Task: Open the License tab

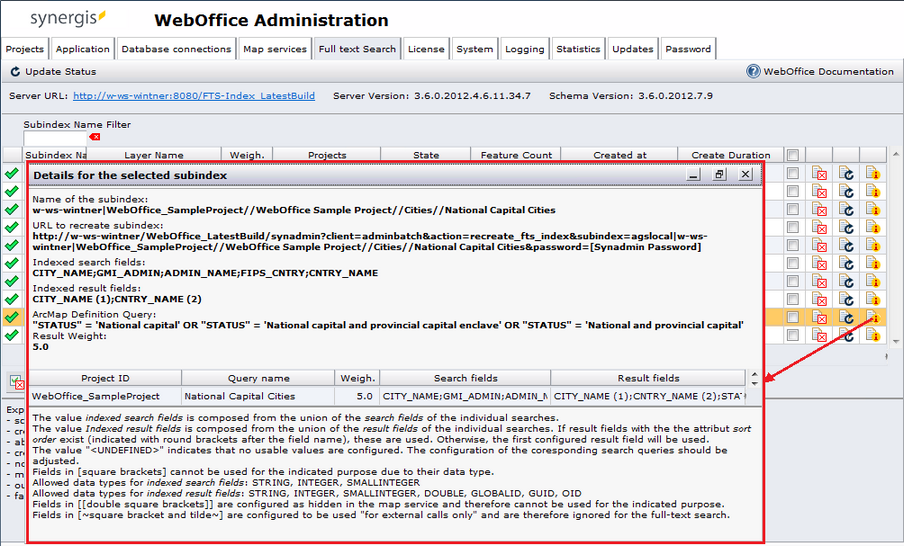Action: click(x=426, y=49)
